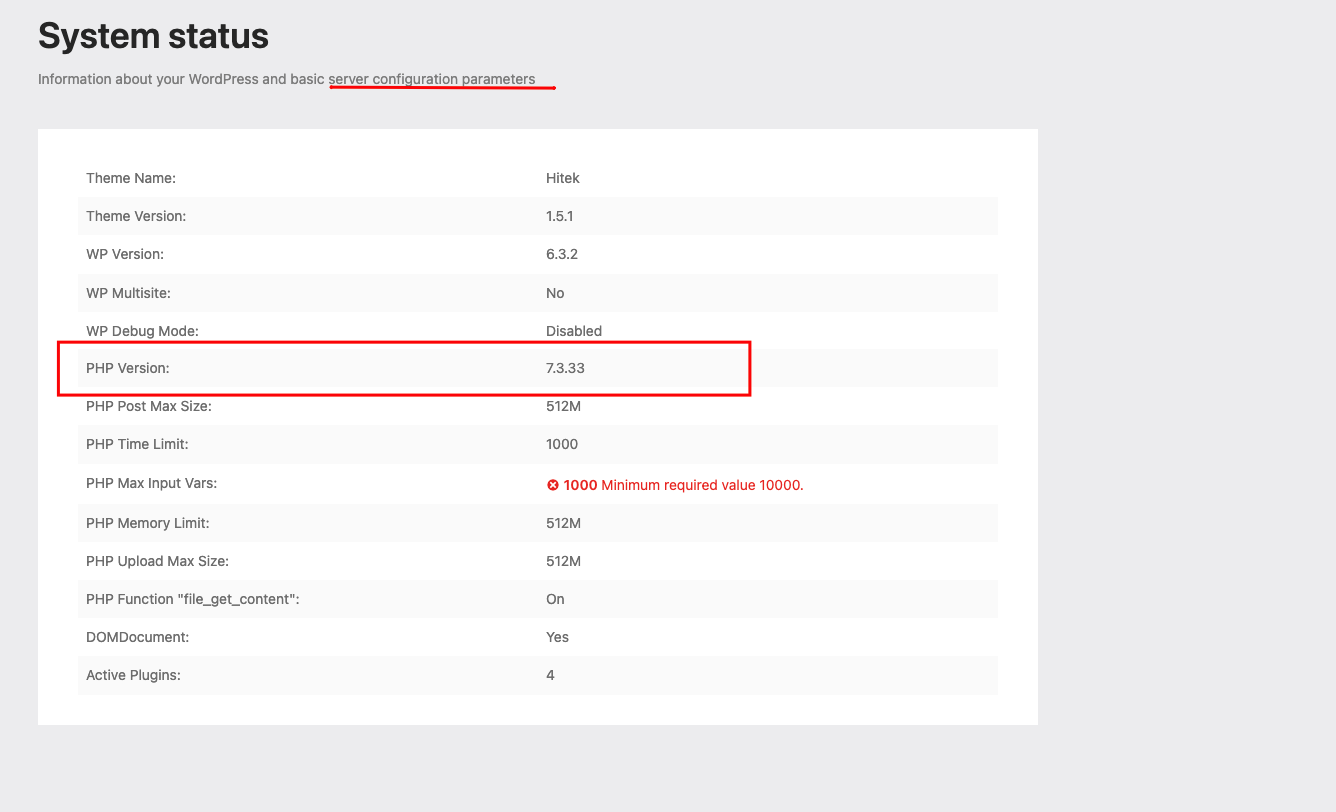Click the No value for WP Multisite
The height and width of the screenshot is (812, 1336).
[x=555, y=293]
